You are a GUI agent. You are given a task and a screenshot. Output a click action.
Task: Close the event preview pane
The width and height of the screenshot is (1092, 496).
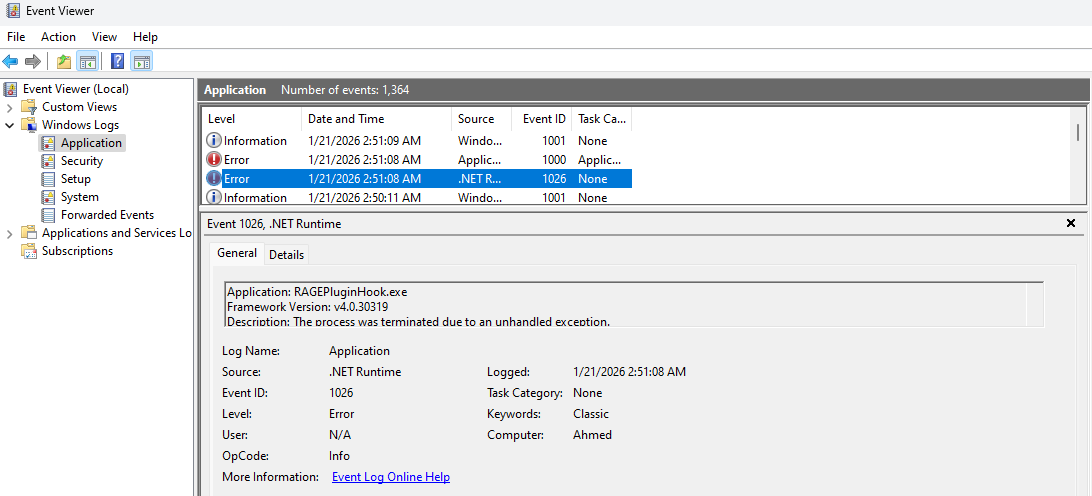(1071, 224)
